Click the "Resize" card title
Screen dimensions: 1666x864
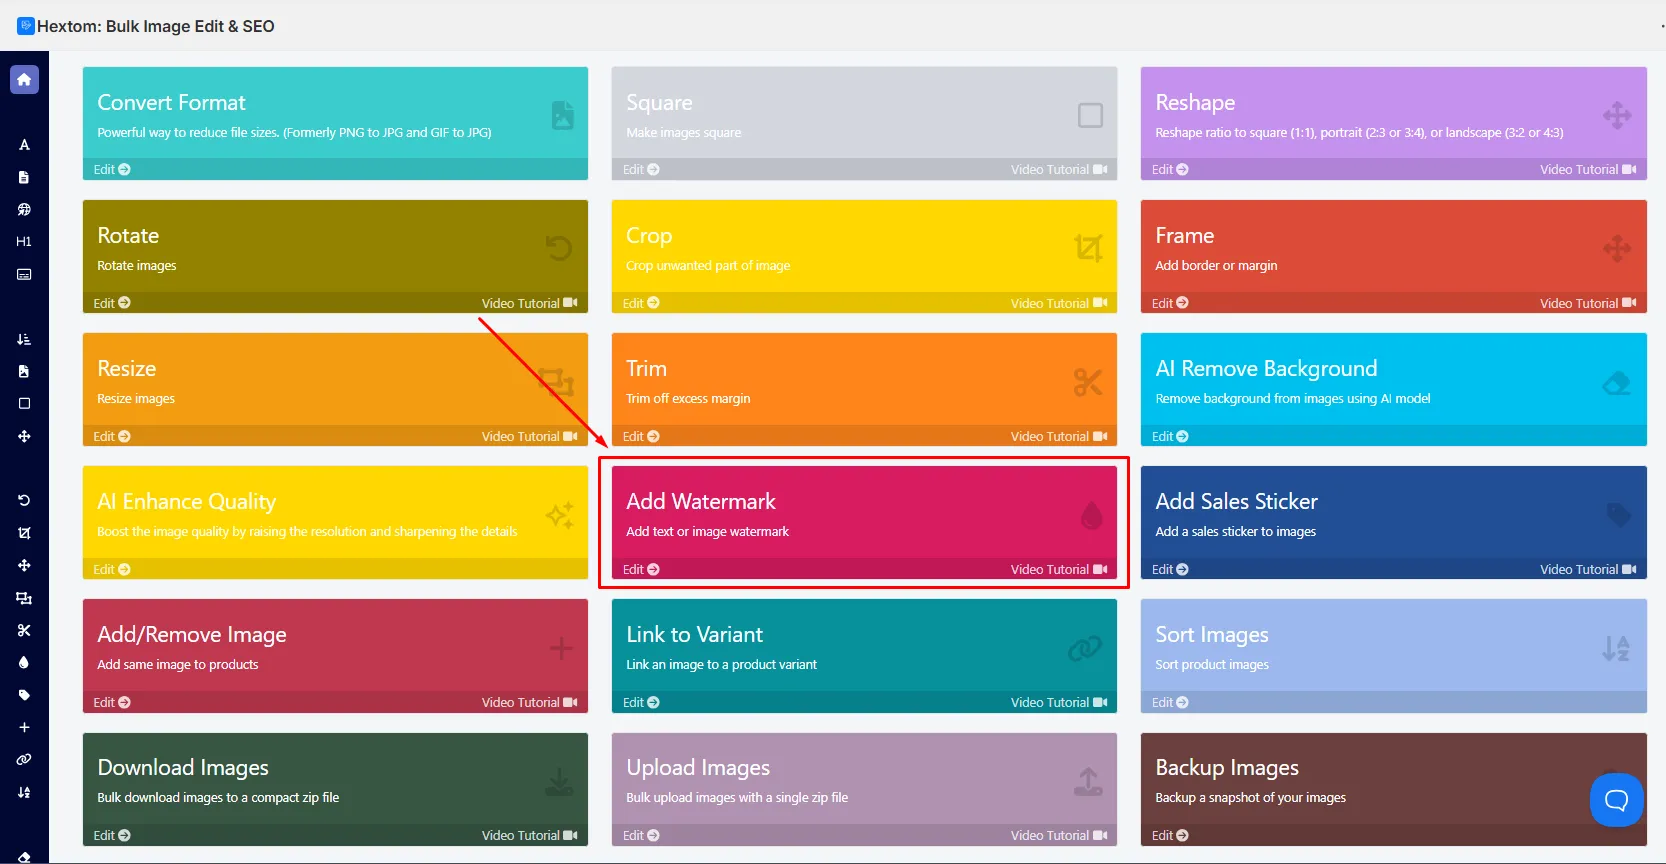point(127,368)
